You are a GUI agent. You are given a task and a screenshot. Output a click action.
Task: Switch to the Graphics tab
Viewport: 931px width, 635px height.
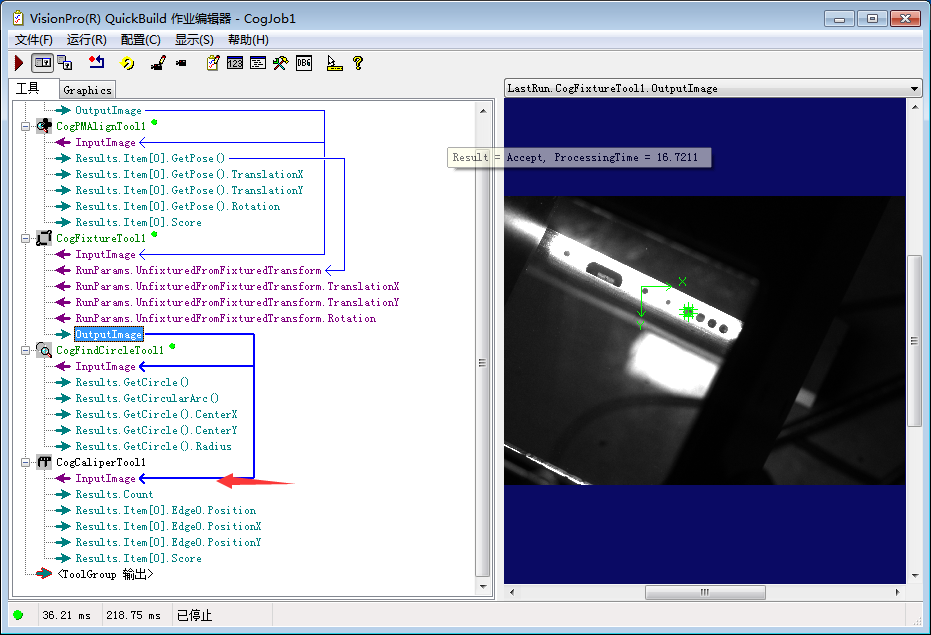[87, 90]
